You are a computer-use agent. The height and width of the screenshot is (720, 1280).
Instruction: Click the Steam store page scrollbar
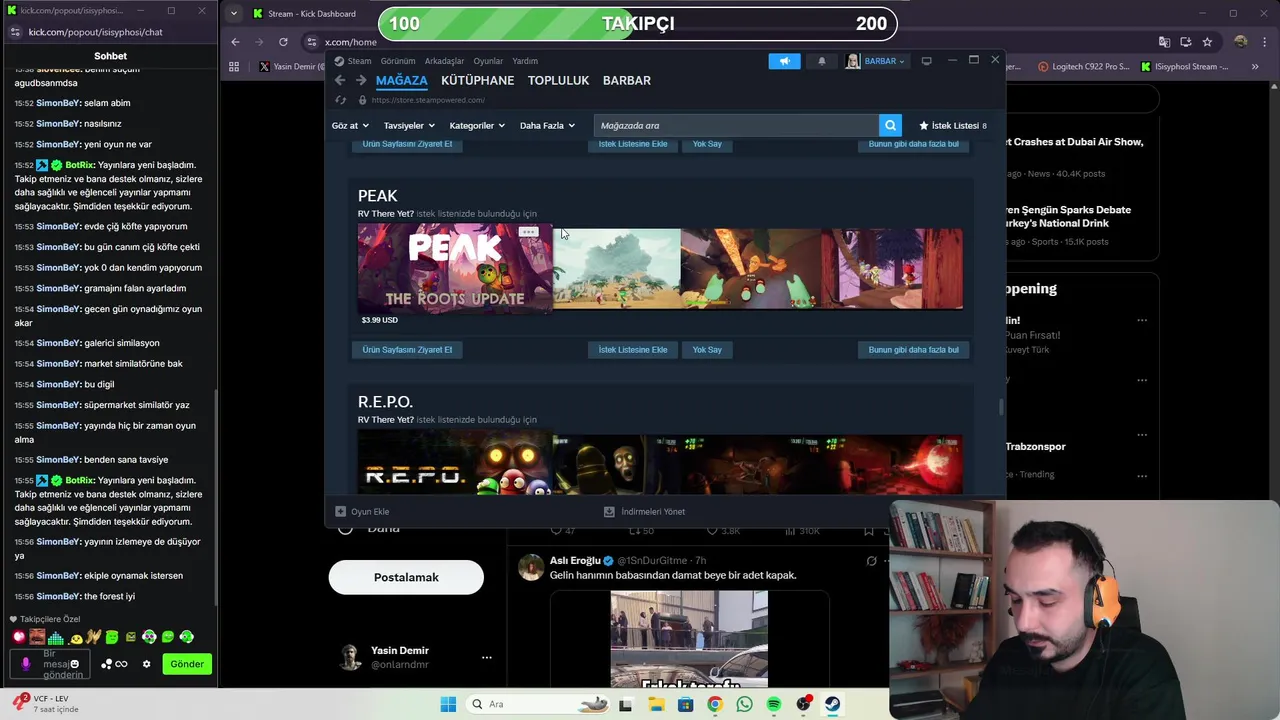pyautogui.click(x=1000, y=407)
